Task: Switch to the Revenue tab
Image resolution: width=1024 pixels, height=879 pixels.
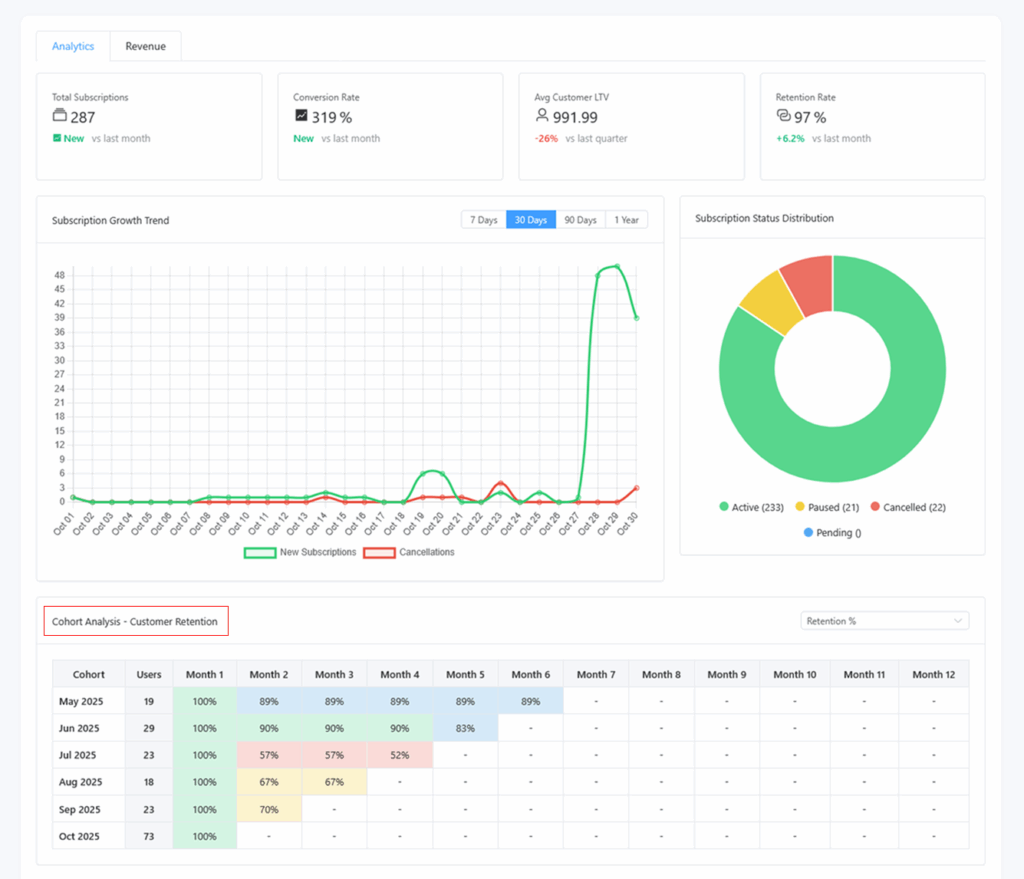Action: [145, 46]
